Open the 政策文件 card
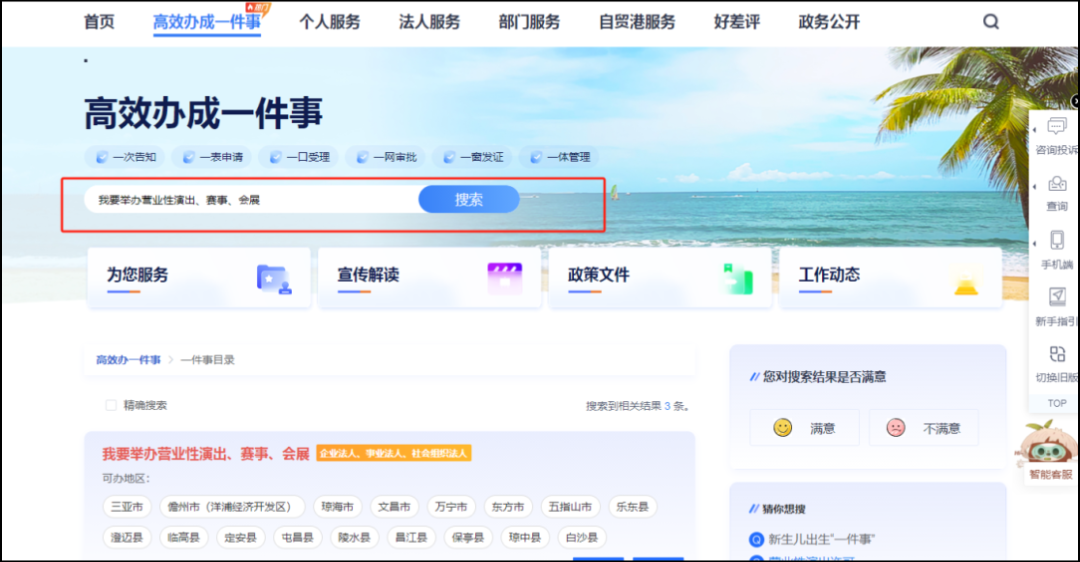This screenshot has width=1080, height=562. 660,278
